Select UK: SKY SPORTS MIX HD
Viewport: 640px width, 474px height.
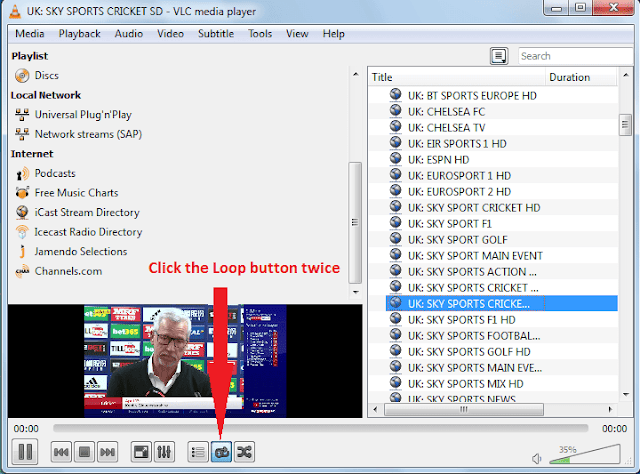coord(465,384)
